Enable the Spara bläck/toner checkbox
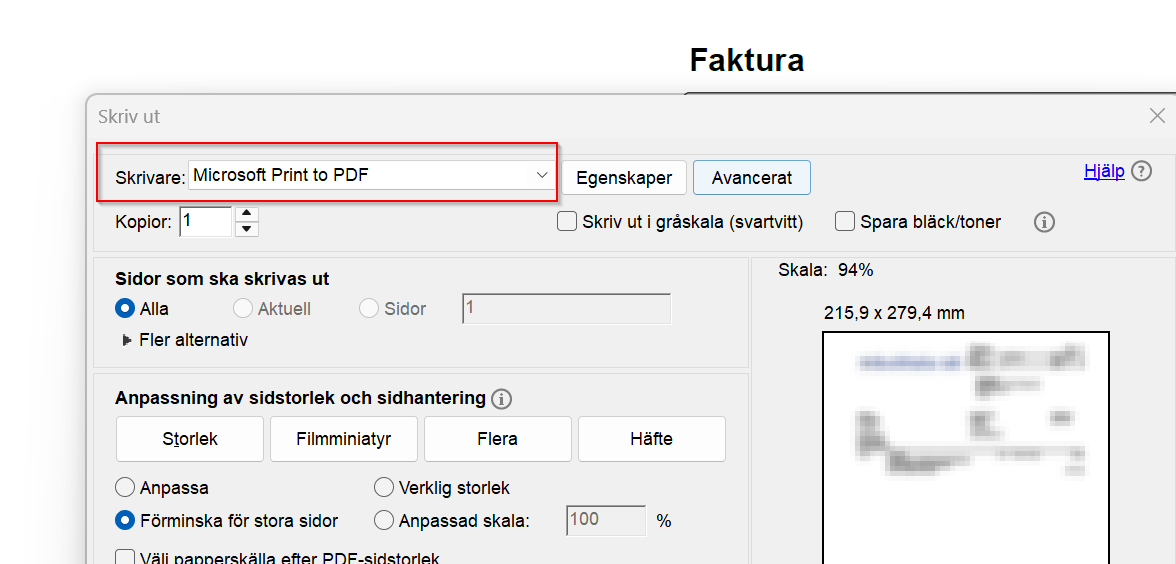Screen dimensions: 1176x564 tap(845, 222)
